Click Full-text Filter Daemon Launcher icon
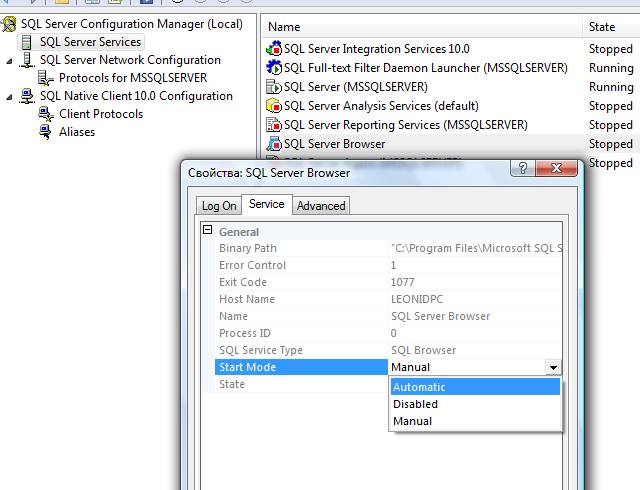This screenshot has height=490, width=640. pos(273,67)
